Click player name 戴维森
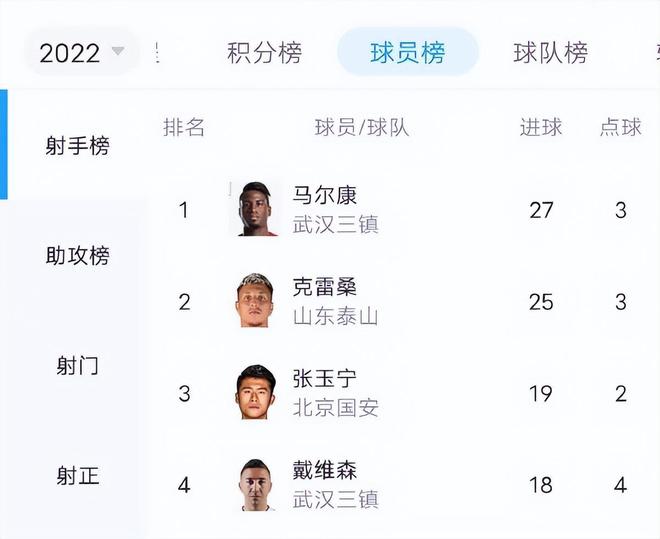This screenshot has width=660, height=539. [x=324, y=471]
